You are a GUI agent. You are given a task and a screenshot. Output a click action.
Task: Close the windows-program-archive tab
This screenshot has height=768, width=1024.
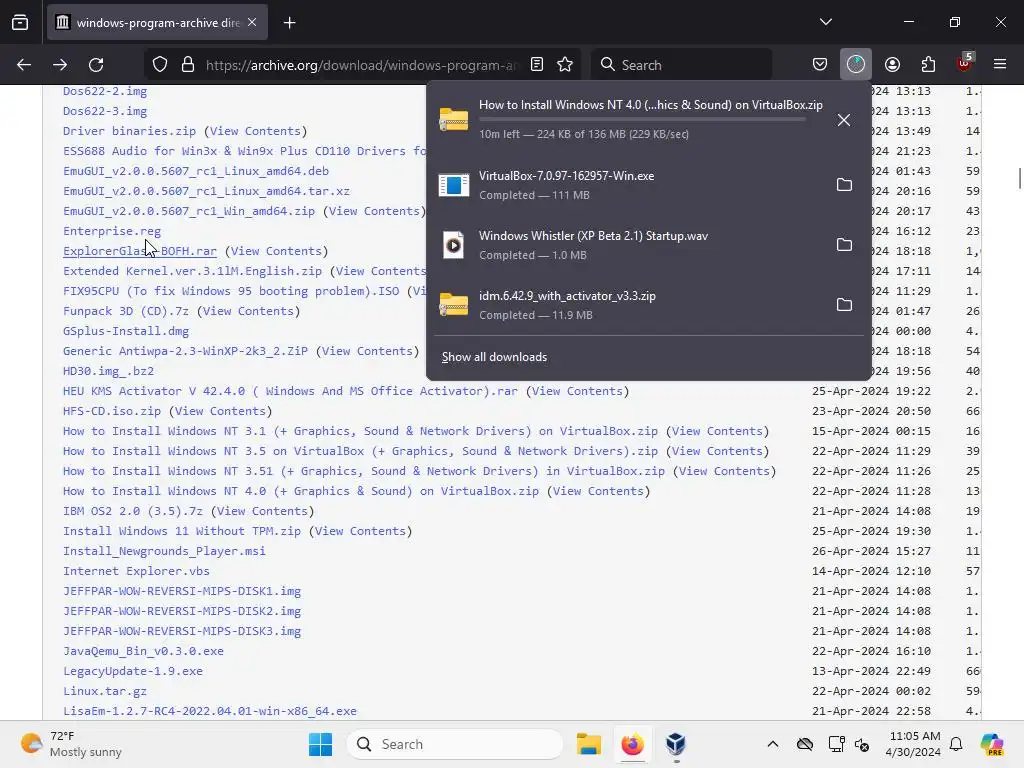coord(252,22)
